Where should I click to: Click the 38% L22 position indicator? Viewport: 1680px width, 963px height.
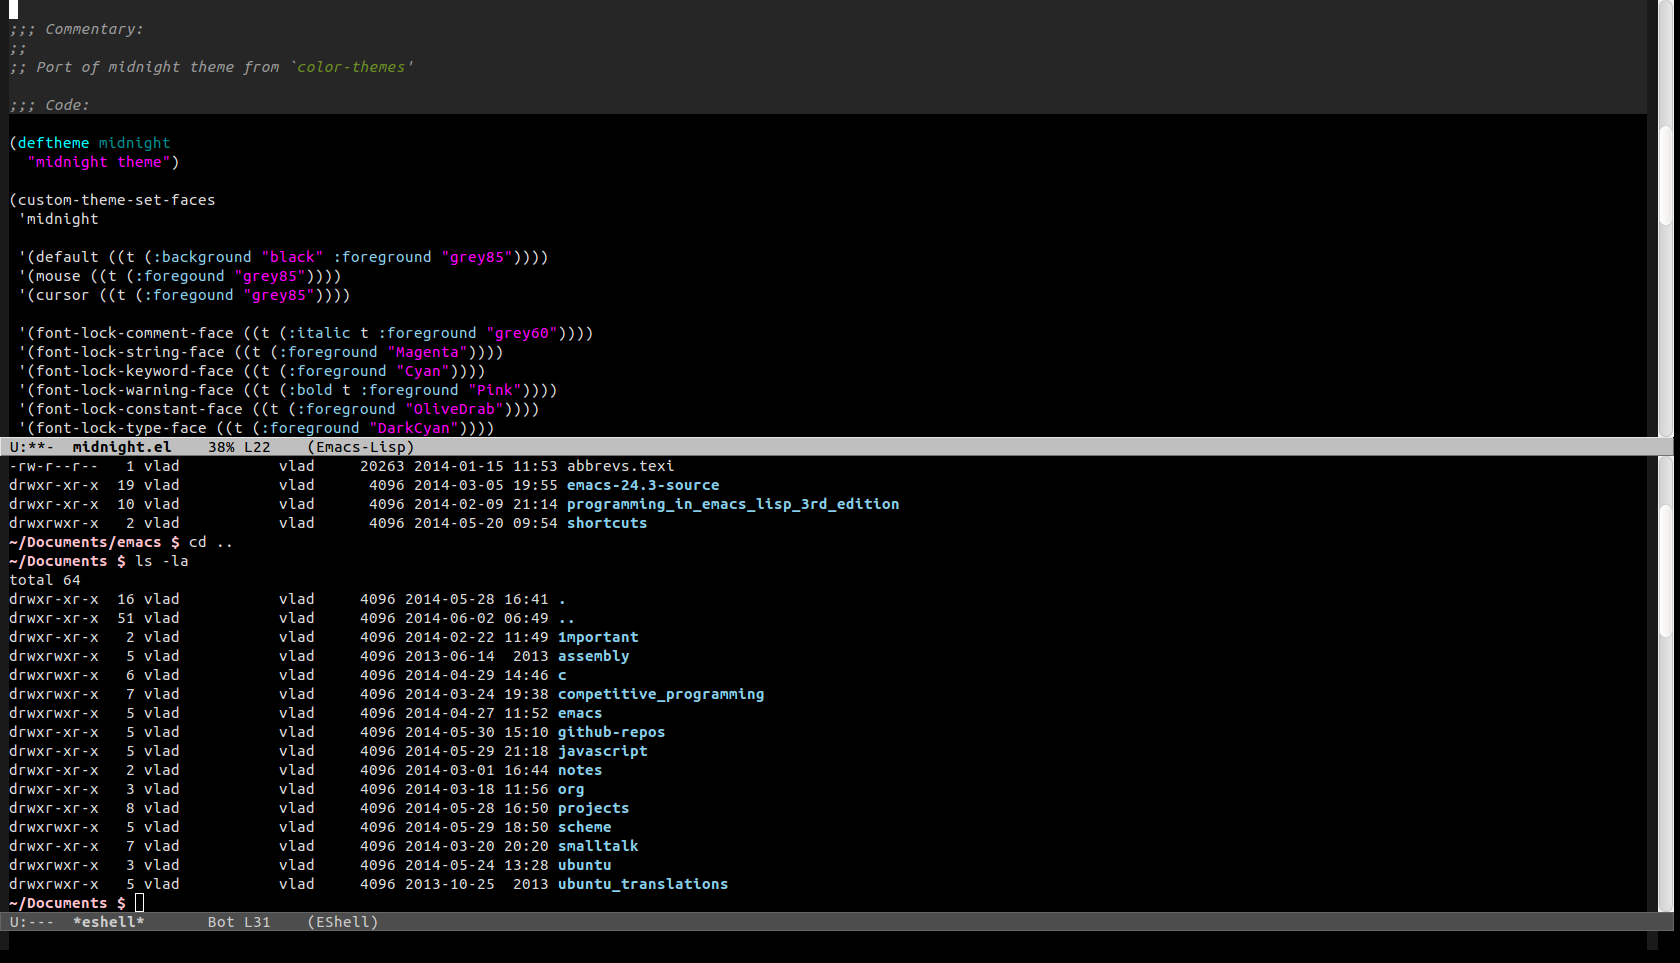239,447
